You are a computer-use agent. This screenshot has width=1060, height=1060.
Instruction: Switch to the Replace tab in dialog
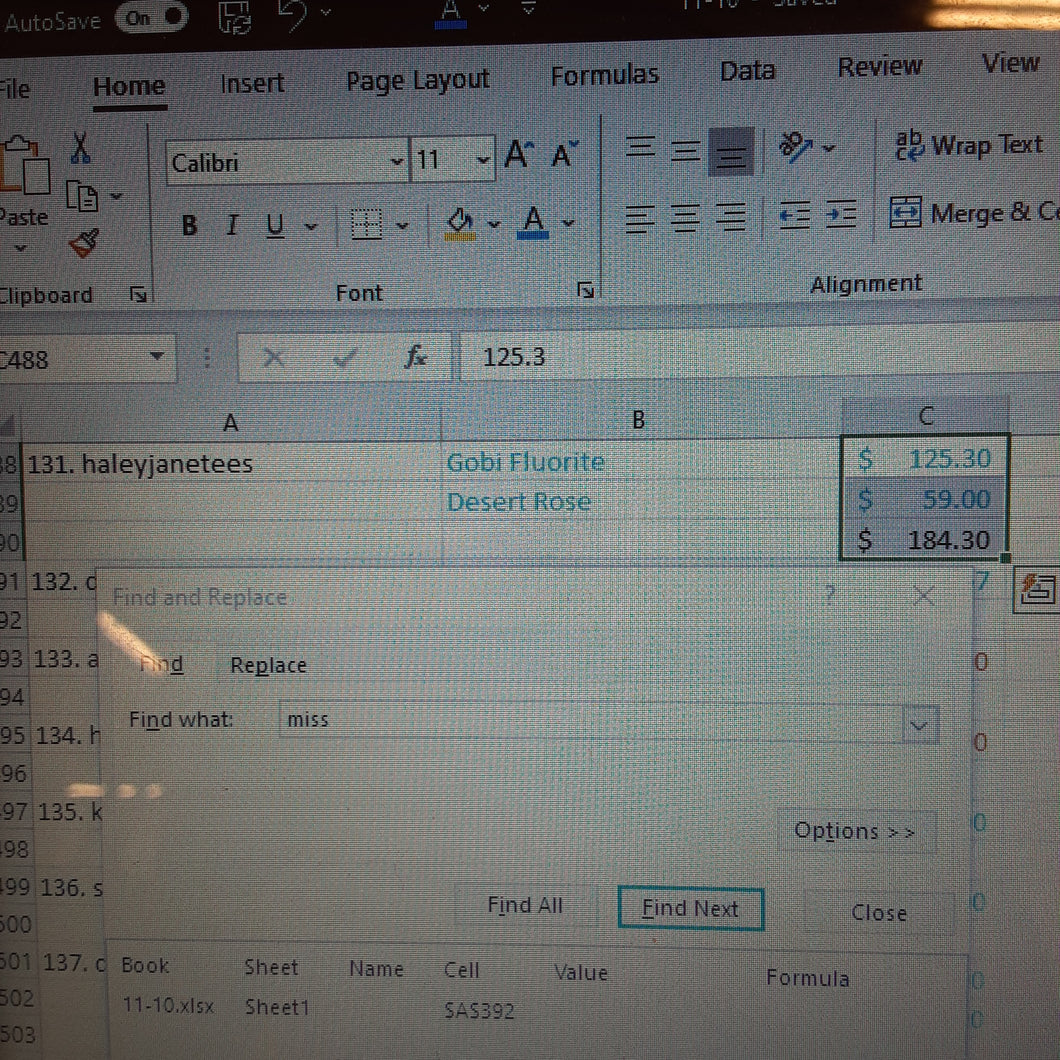tap(268, 665)
